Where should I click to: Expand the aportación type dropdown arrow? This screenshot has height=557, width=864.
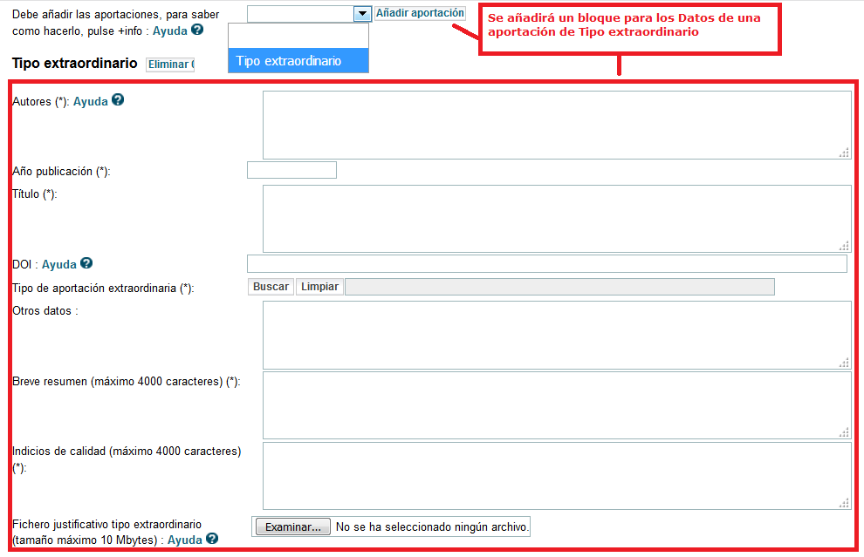point(362,14)
